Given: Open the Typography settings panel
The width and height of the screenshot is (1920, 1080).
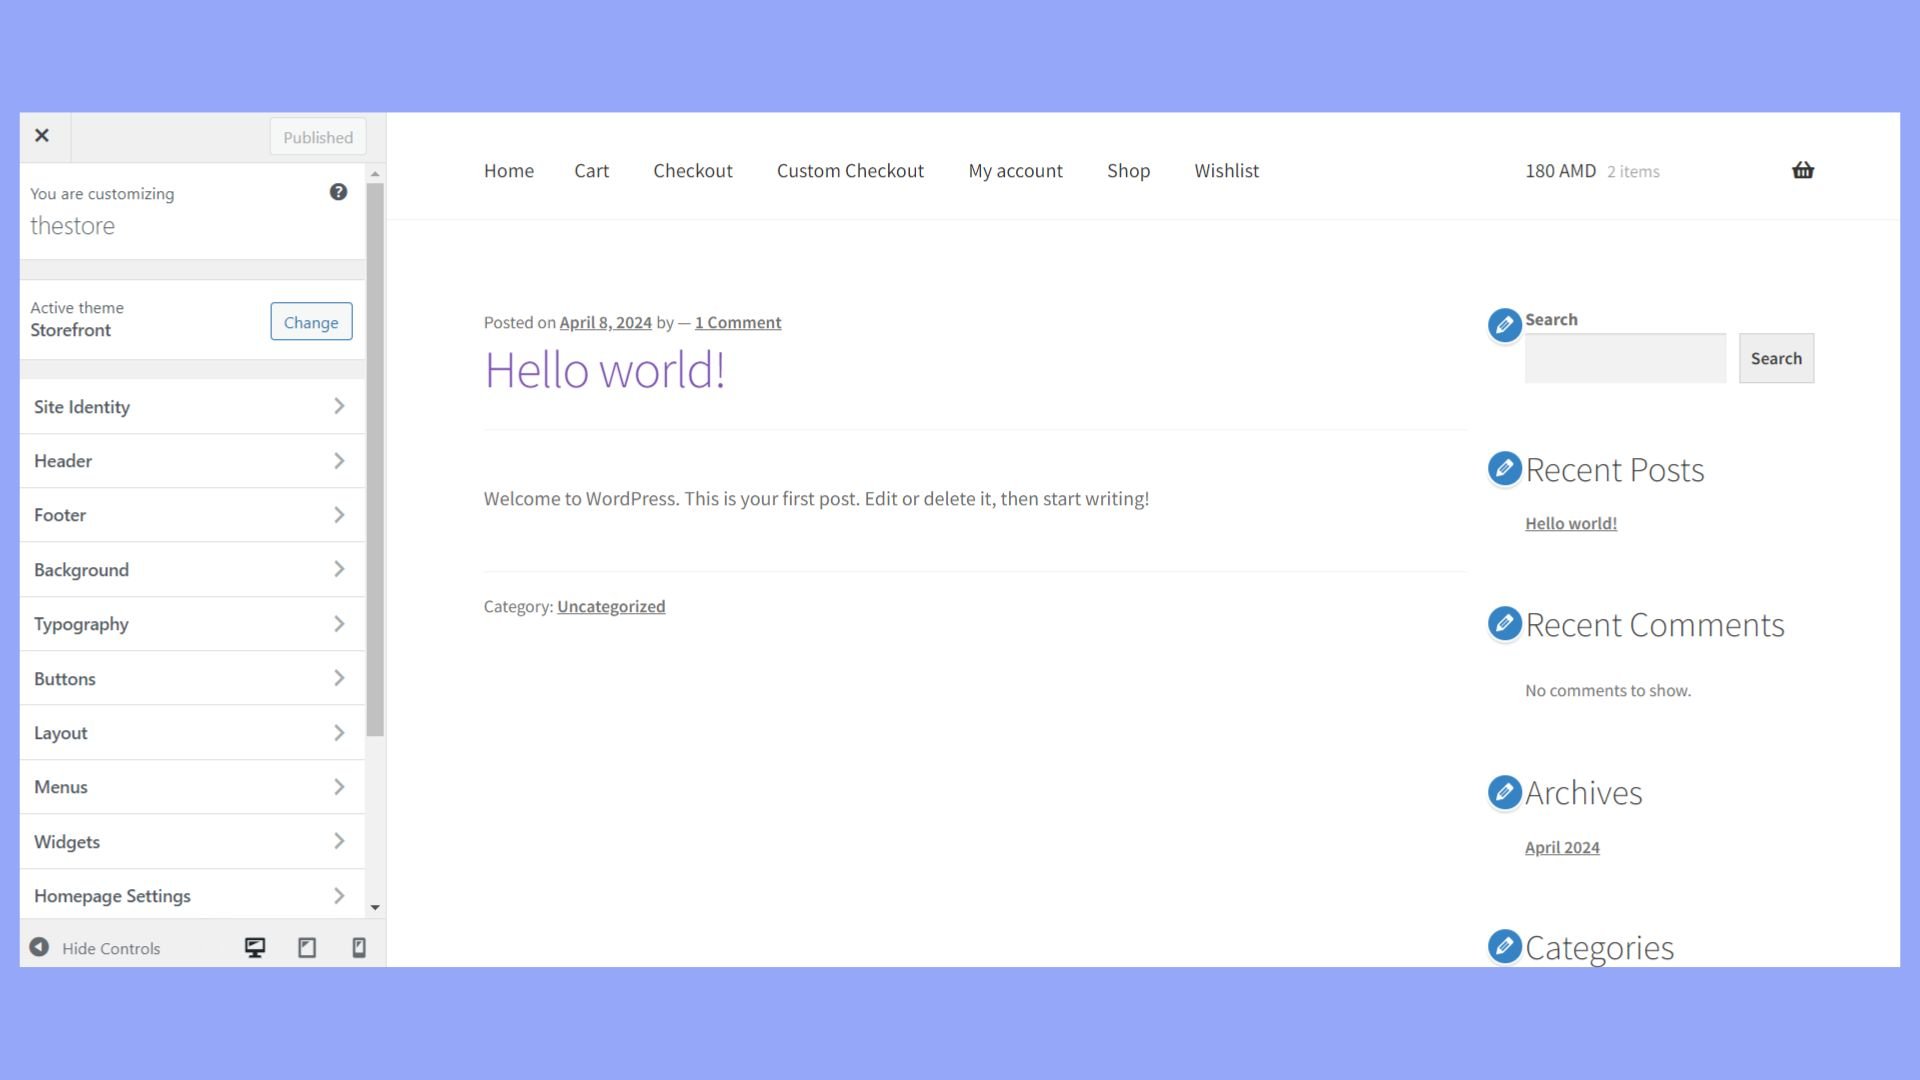Looking at the screenshot, I should 190,624.
